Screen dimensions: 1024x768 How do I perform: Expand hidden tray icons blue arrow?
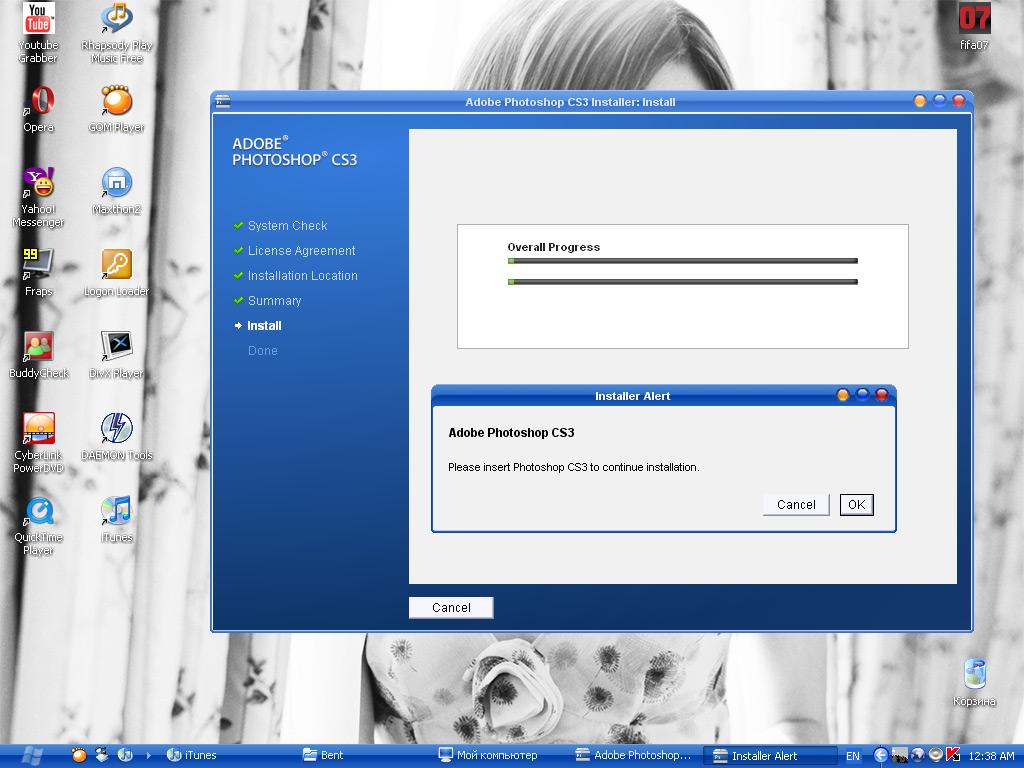(x=880, y=756)
